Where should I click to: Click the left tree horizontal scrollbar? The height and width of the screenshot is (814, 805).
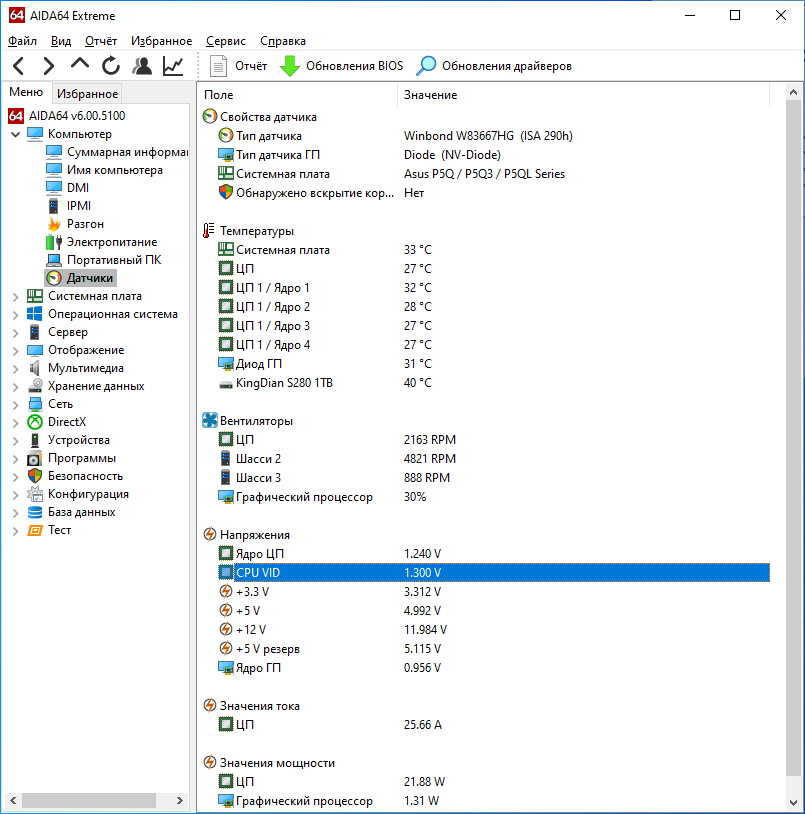89,800
